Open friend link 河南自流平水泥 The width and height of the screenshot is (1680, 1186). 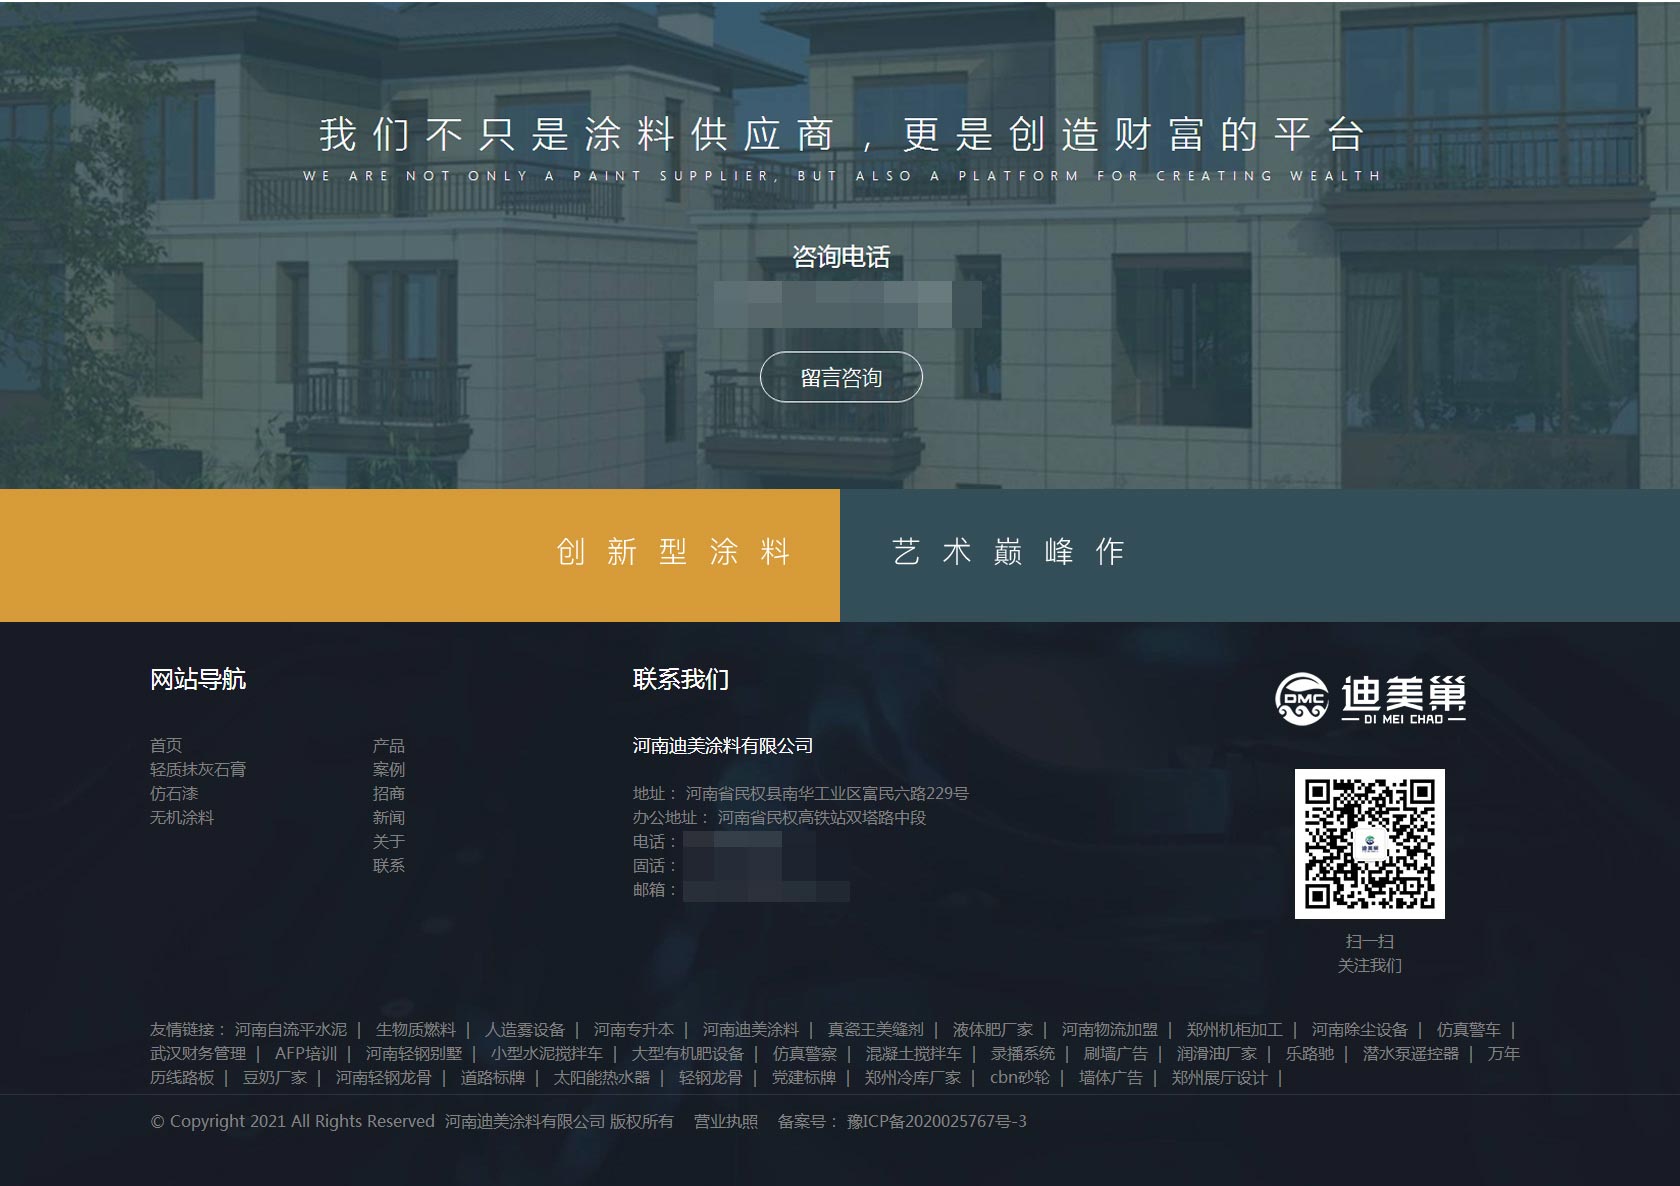click(291, 1029)
